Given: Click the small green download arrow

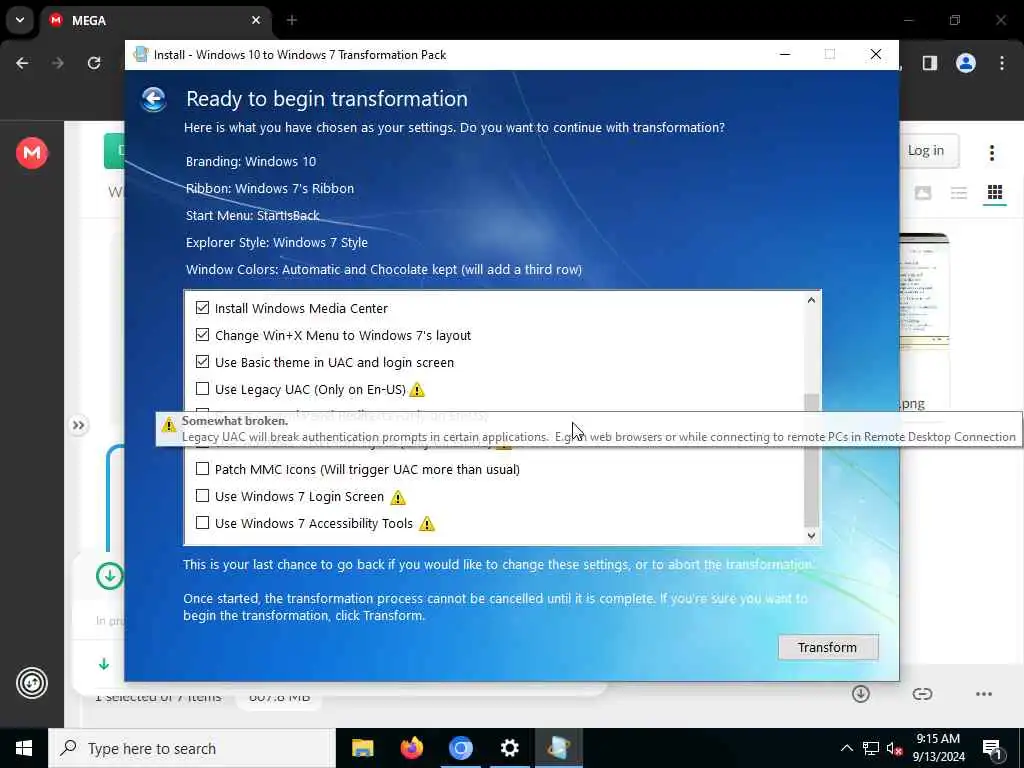Looking at the screenshot, I should (104, 664).
